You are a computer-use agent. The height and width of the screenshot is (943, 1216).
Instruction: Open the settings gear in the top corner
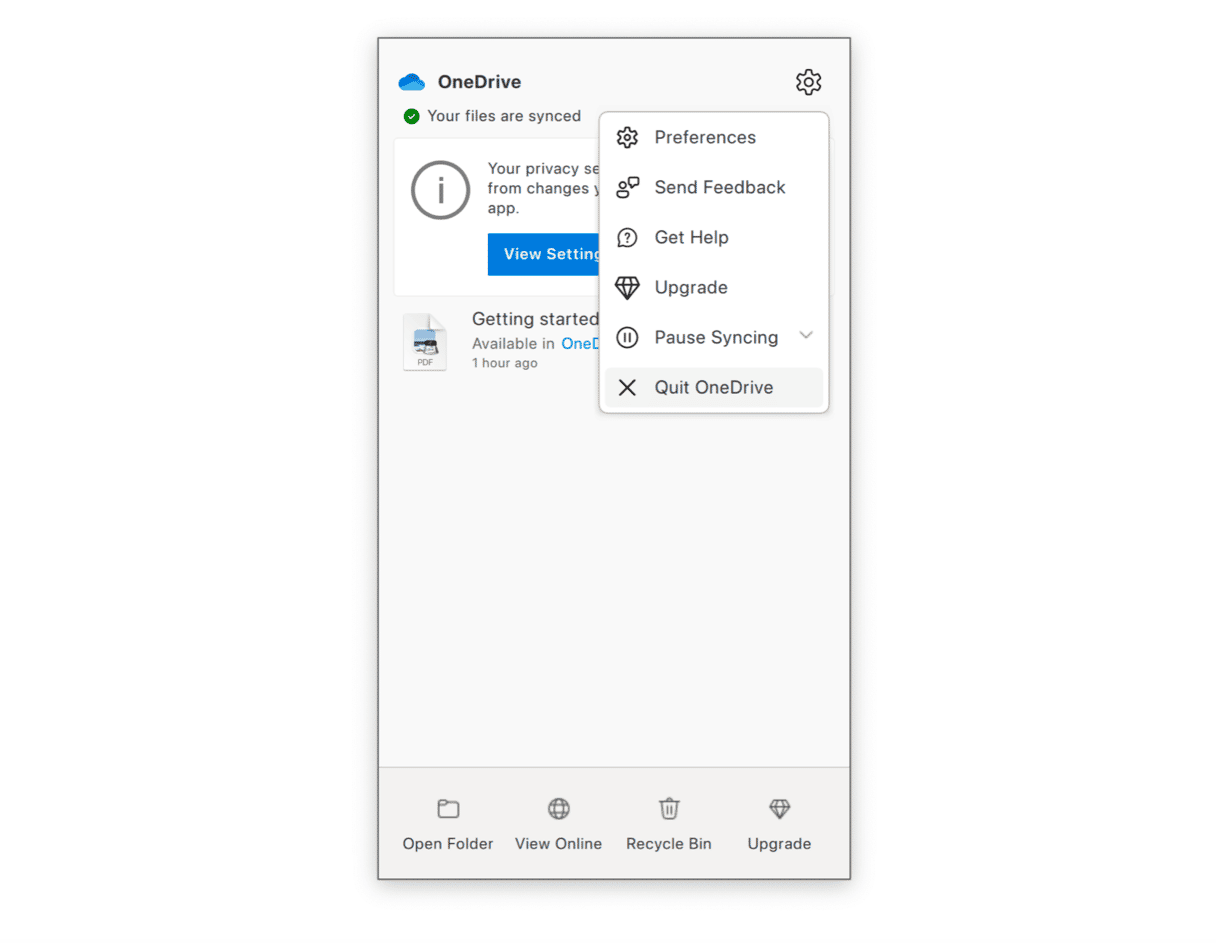click(x=808, y=82)
